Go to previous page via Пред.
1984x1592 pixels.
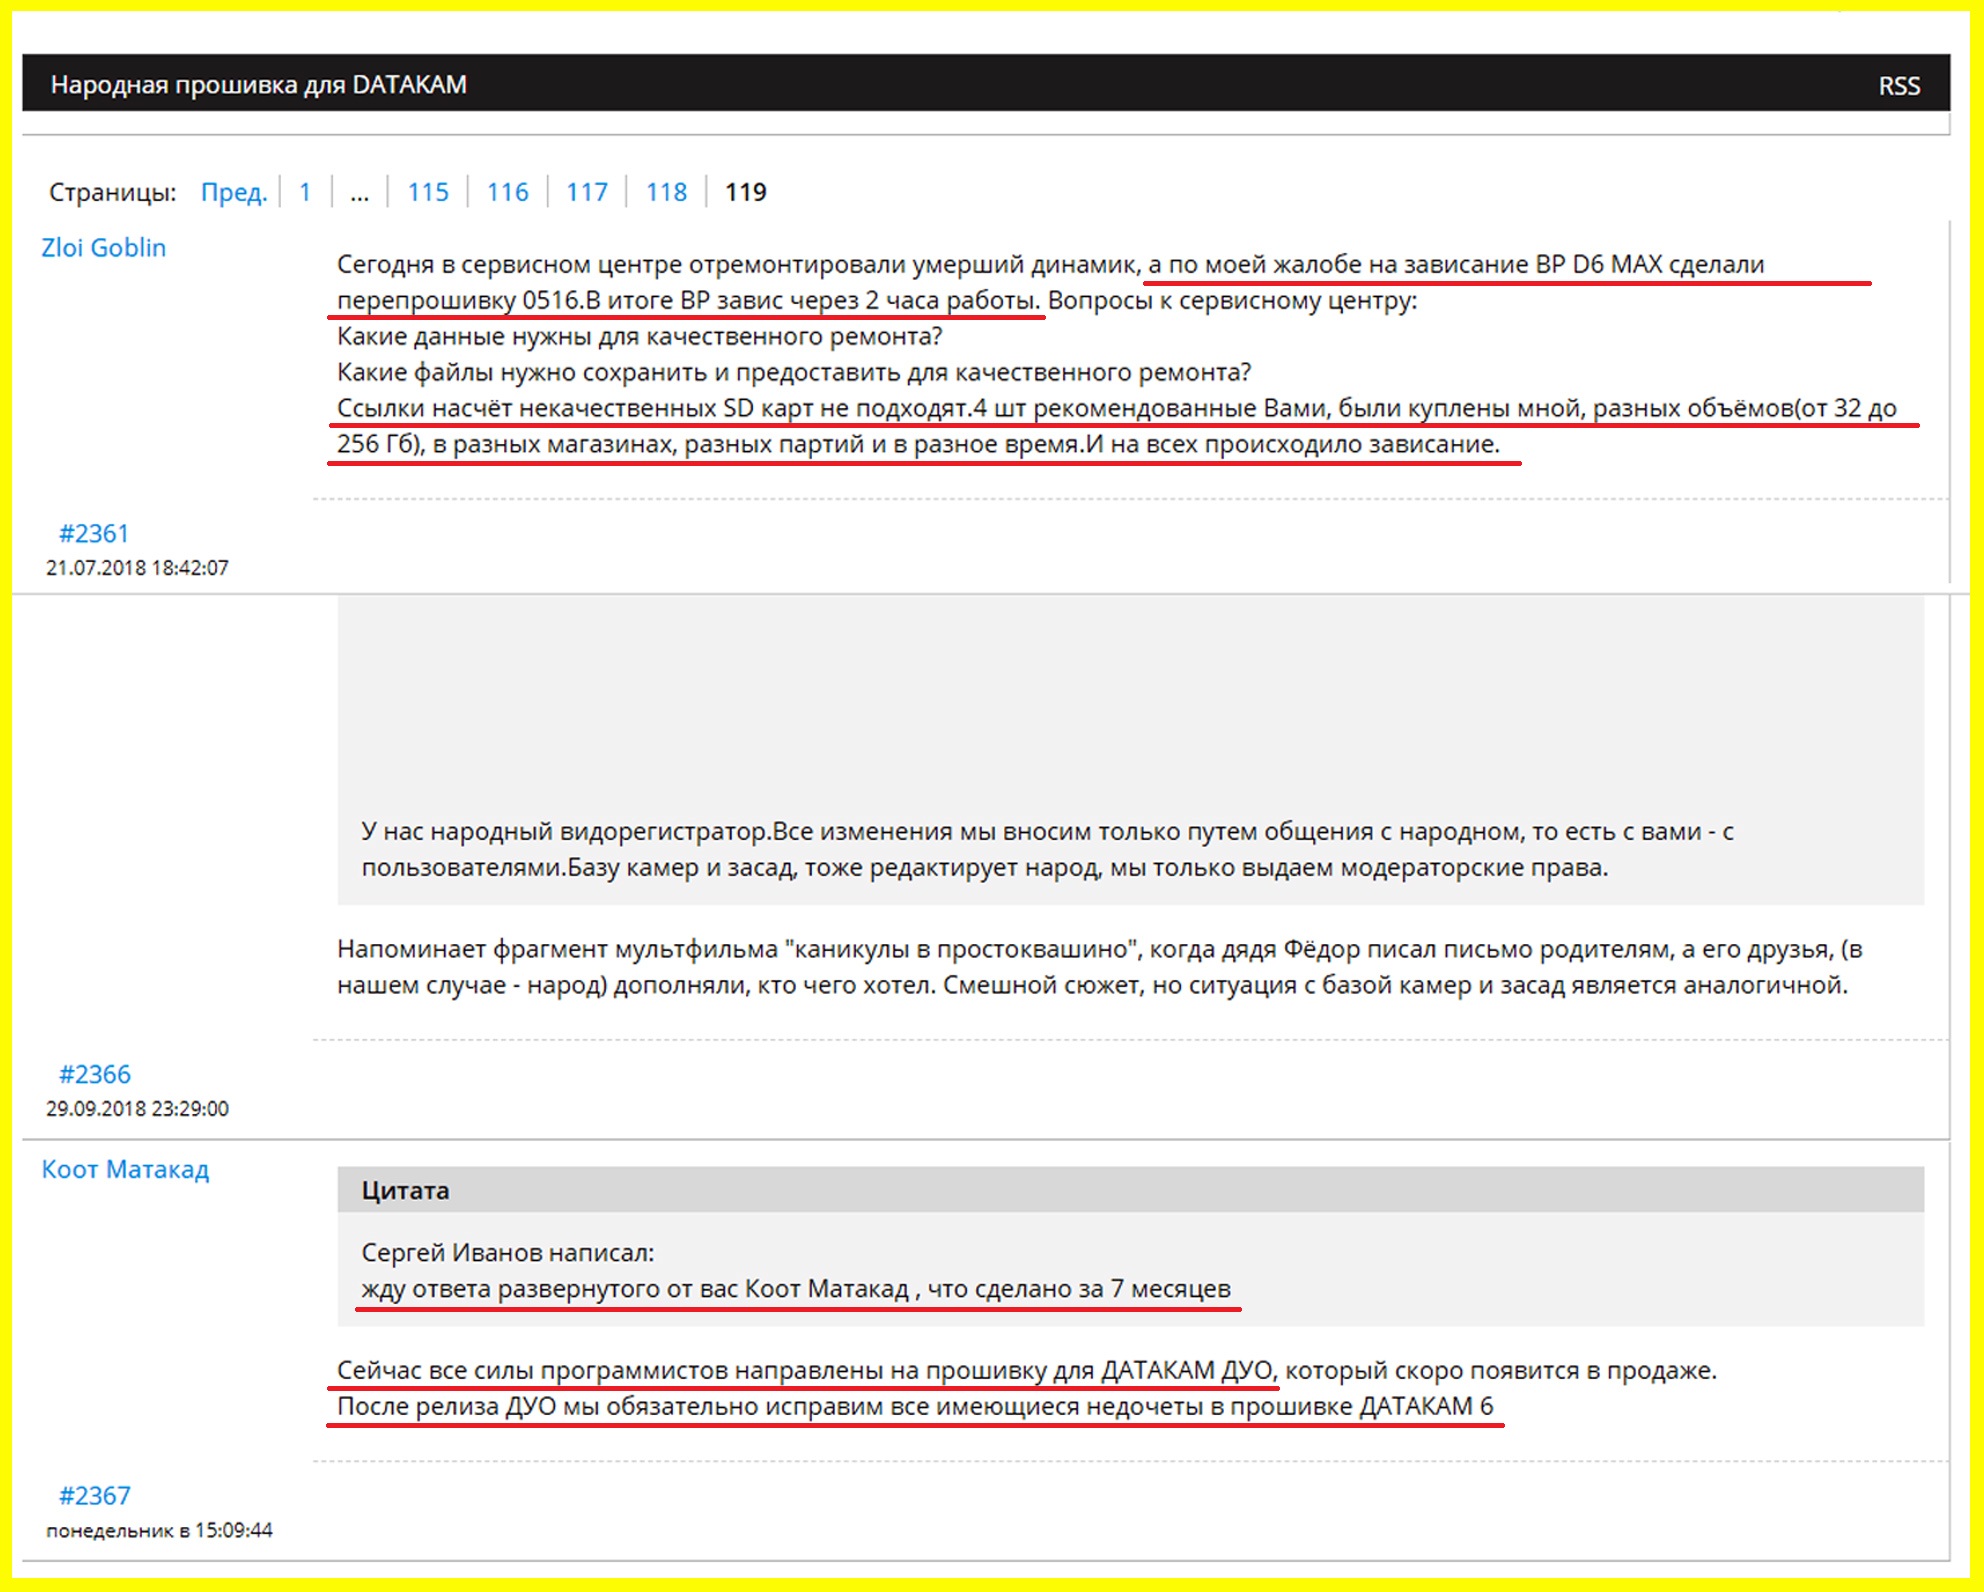[x=234, y=192]
